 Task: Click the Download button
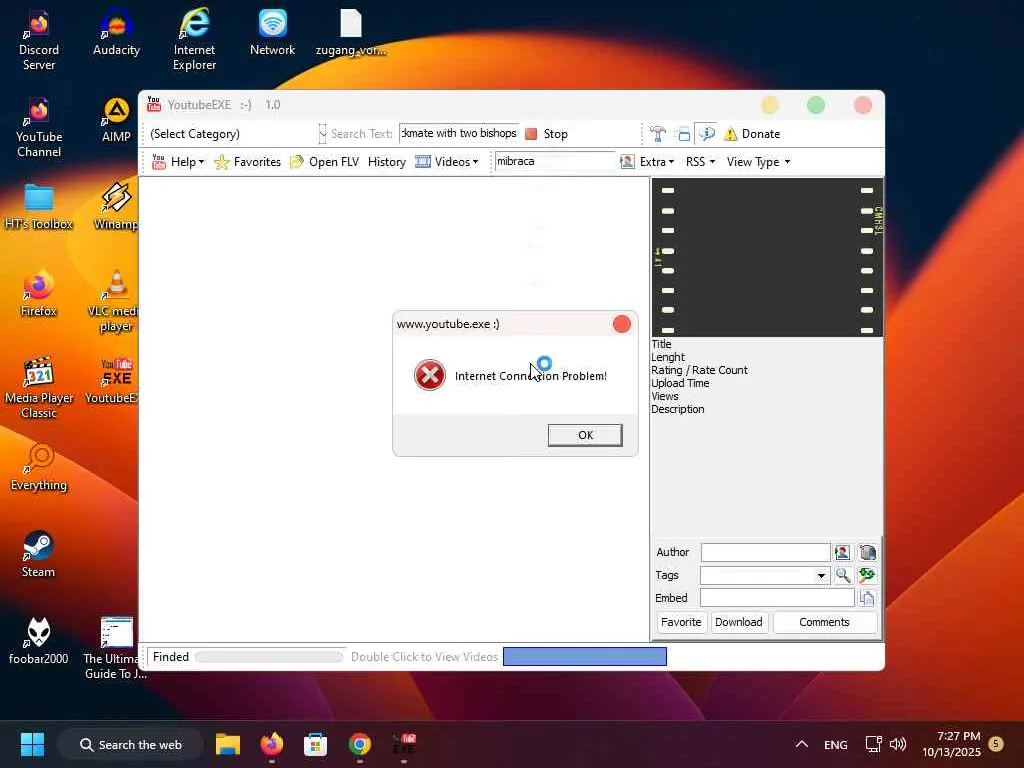pos(738,622)
